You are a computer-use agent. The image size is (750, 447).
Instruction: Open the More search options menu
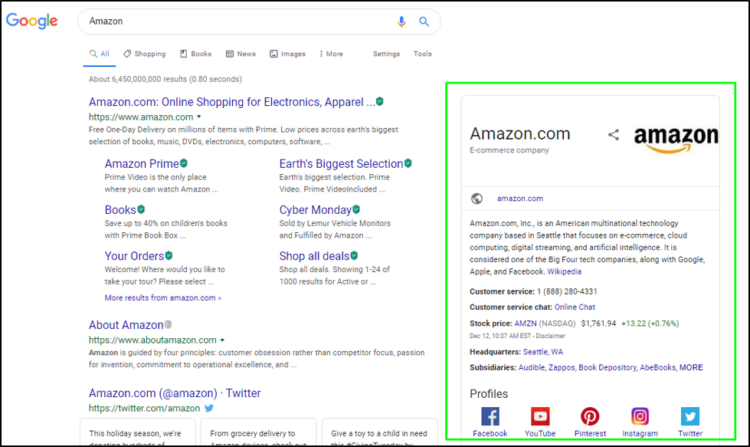tap(331, 54)
